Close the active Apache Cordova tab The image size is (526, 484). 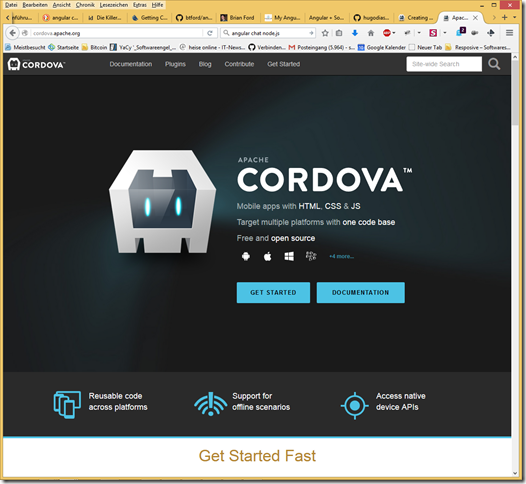click(x=475, y=18)
